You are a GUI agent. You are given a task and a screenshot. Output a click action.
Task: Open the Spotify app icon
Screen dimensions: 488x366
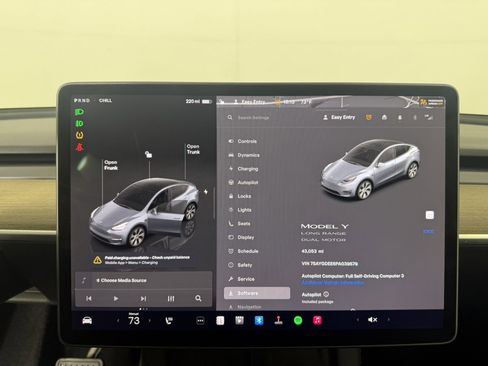tap(298, 321)
